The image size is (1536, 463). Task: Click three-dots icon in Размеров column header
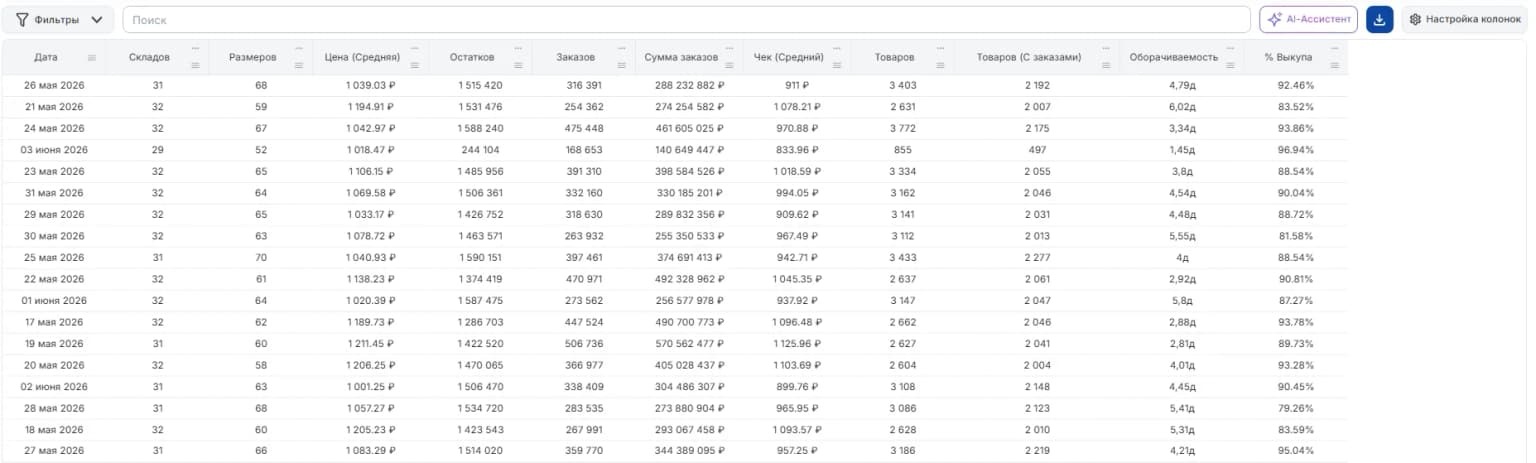(x=299, y=48)
